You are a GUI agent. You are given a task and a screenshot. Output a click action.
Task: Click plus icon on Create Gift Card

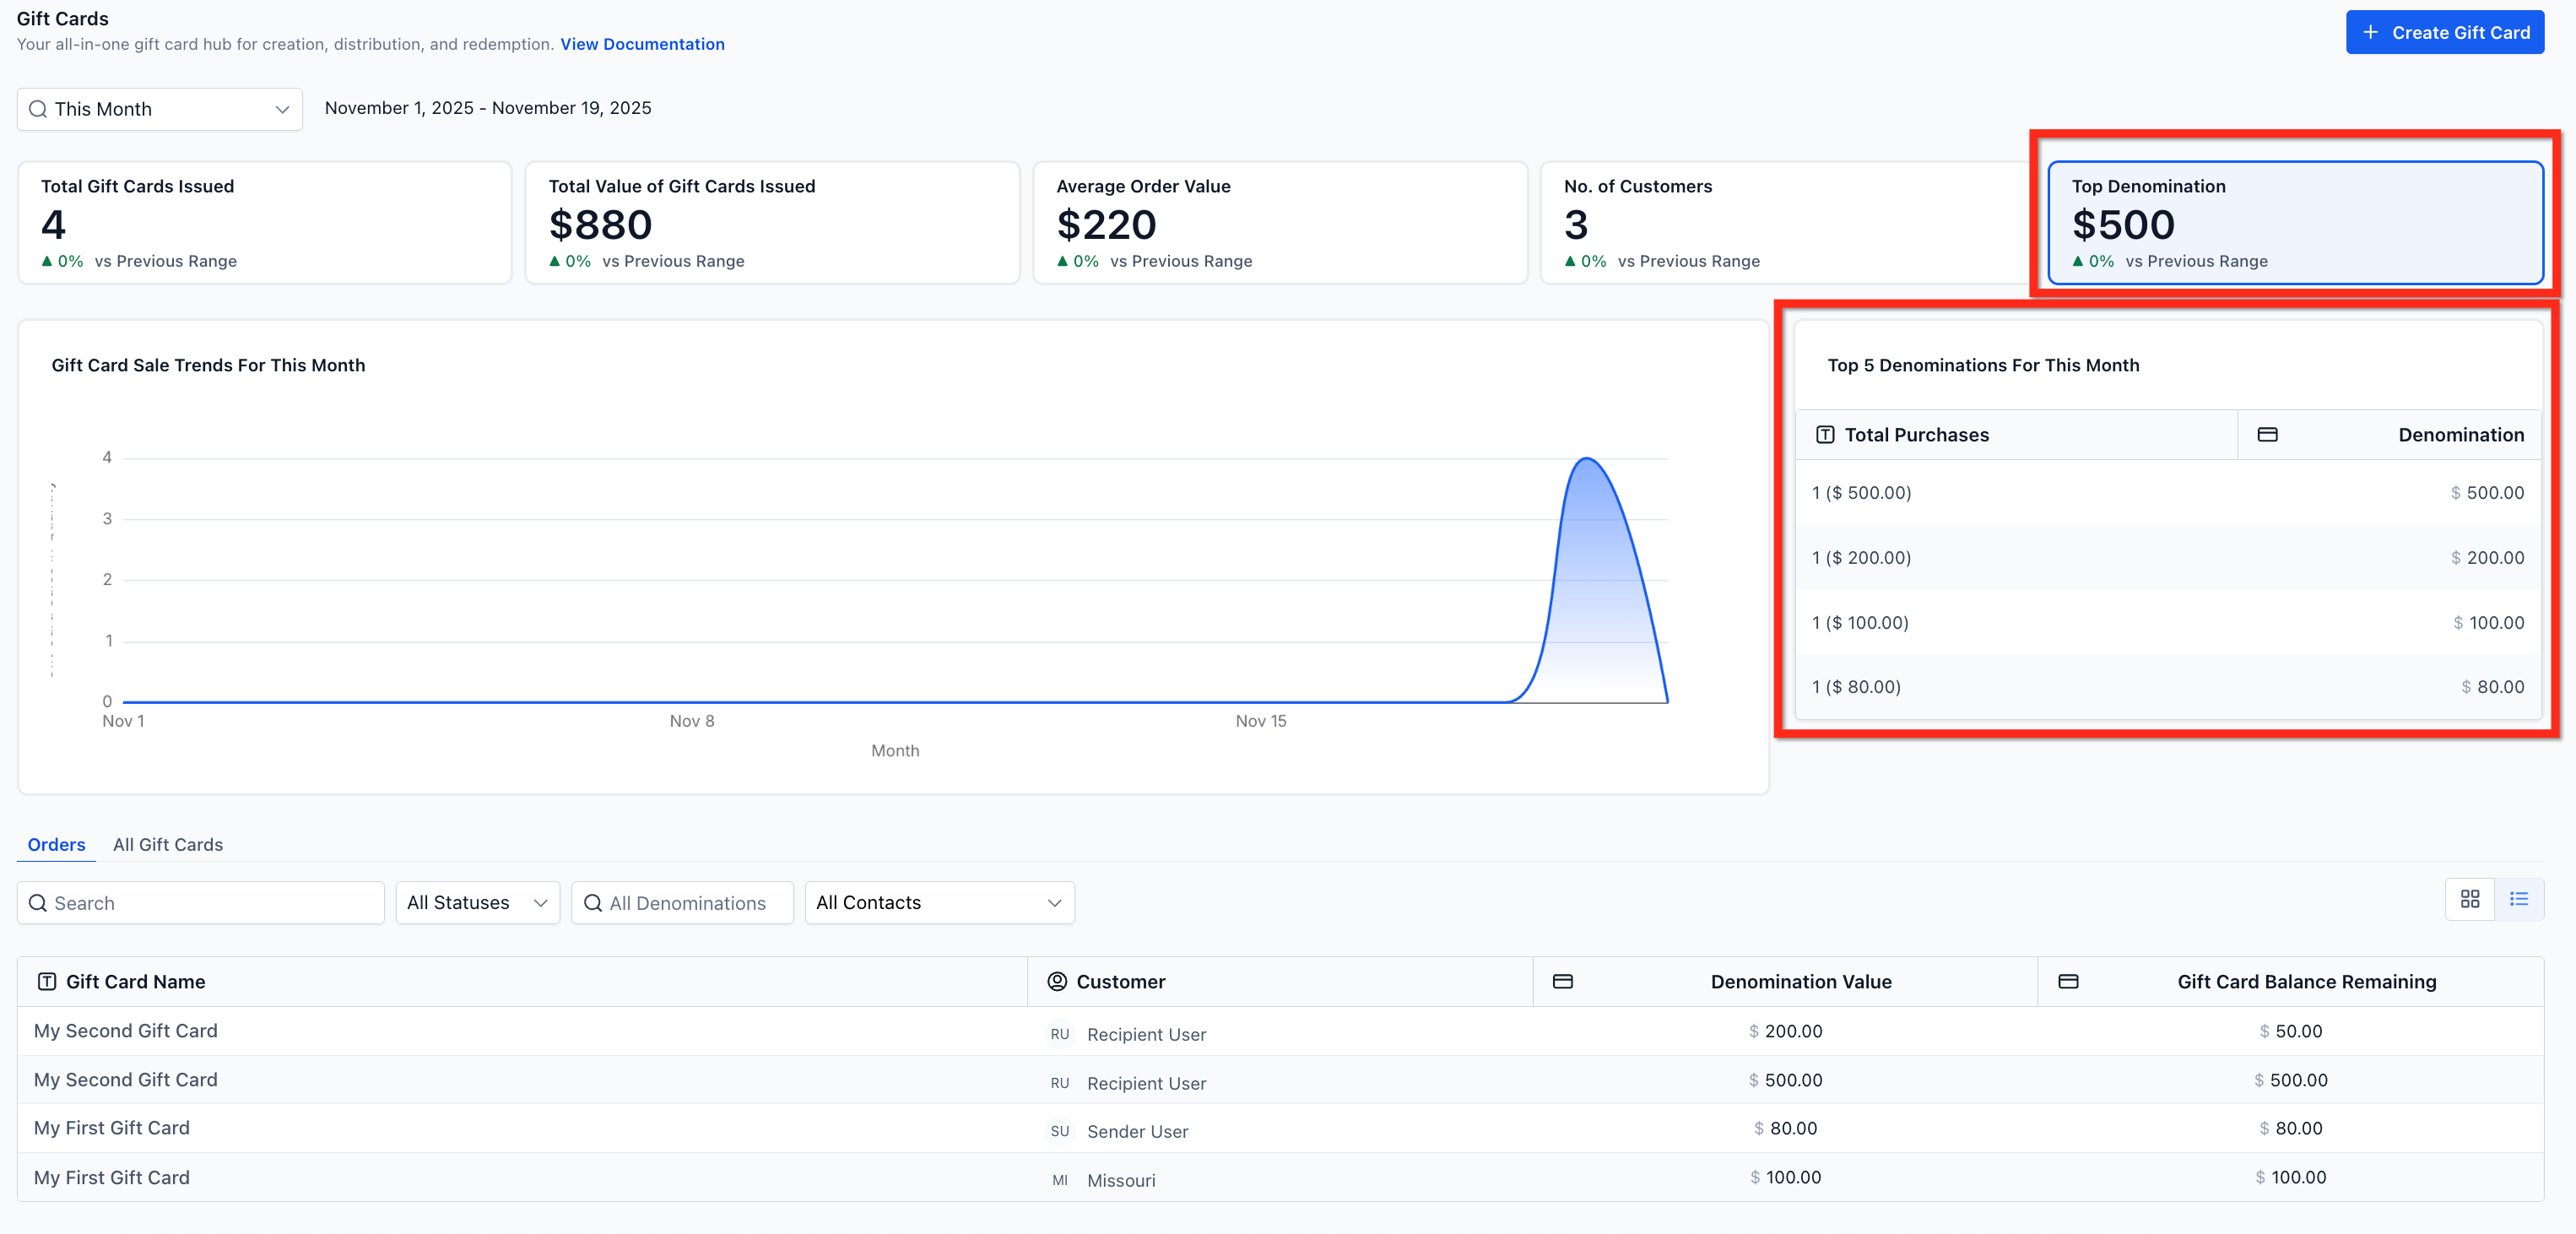2370,33
